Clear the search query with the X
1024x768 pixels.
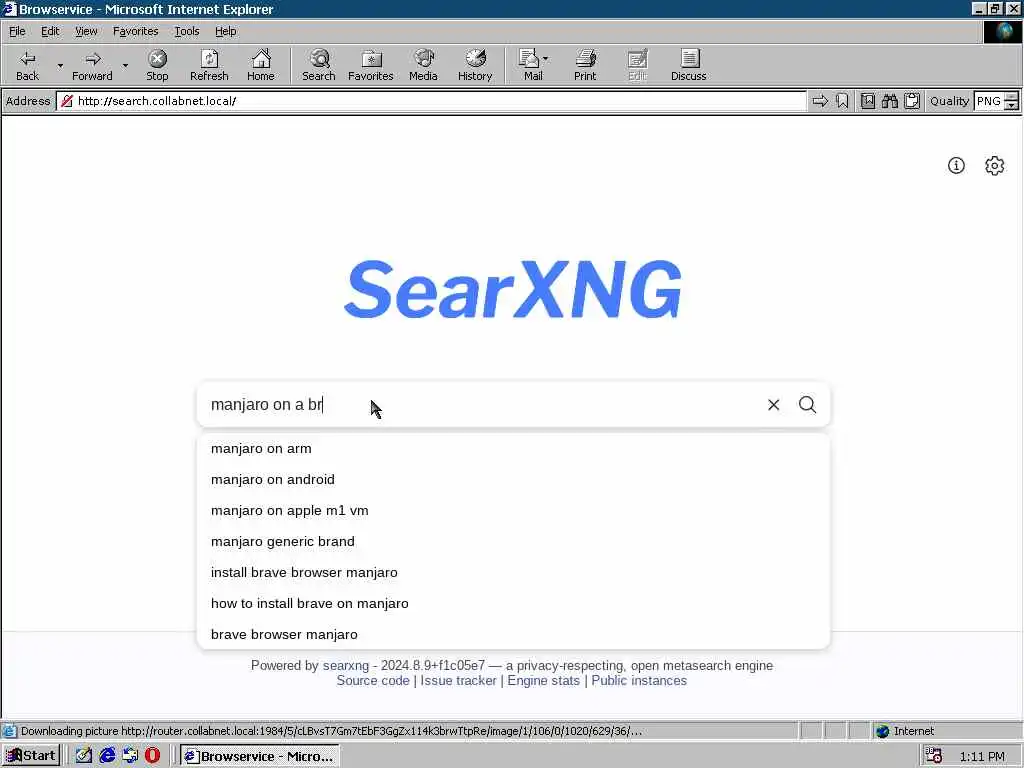coord(773,405)
